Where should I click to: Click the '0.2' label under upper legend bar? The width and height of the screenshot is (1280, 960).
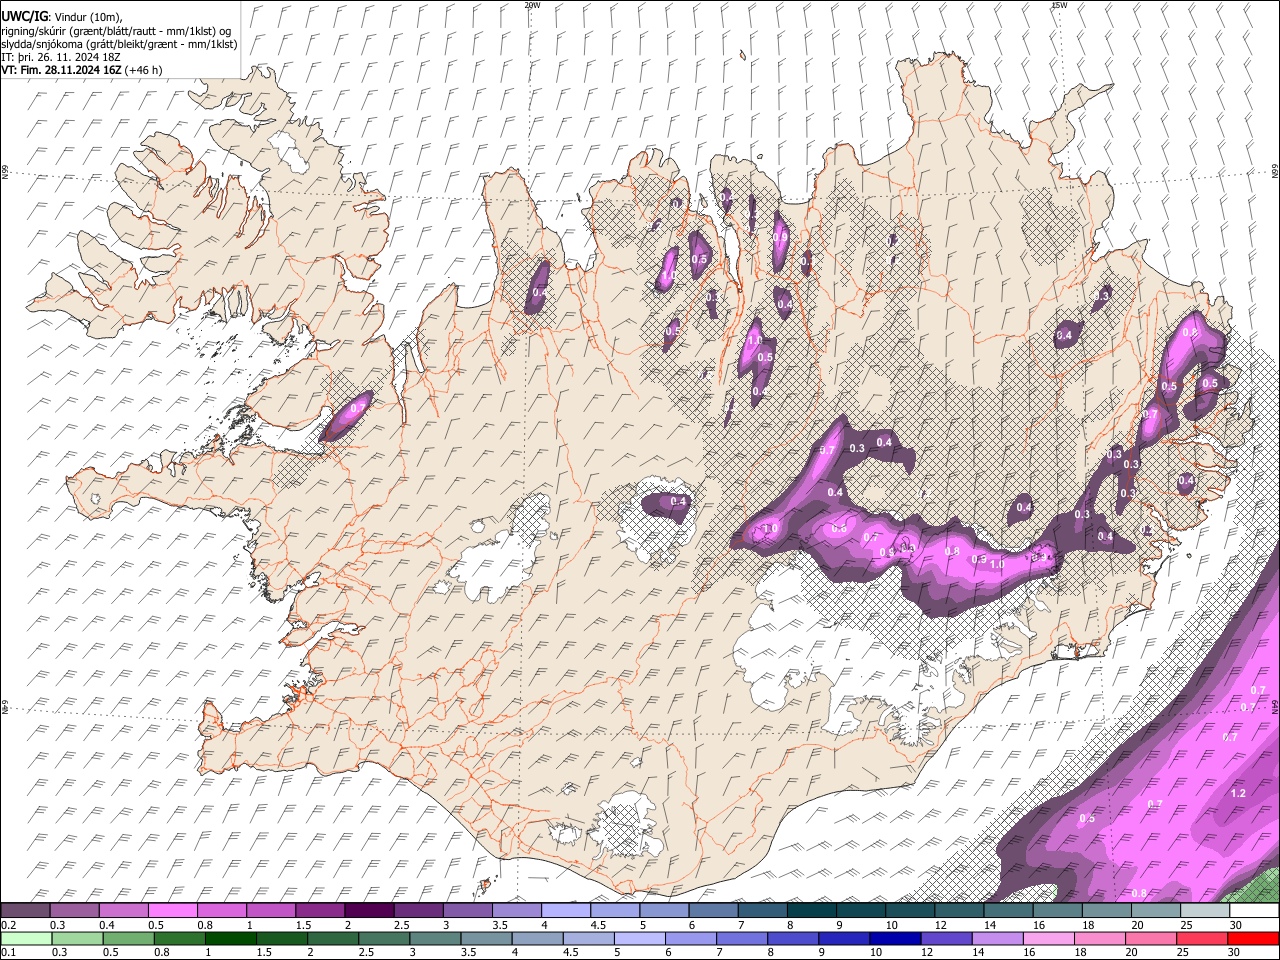8,925
